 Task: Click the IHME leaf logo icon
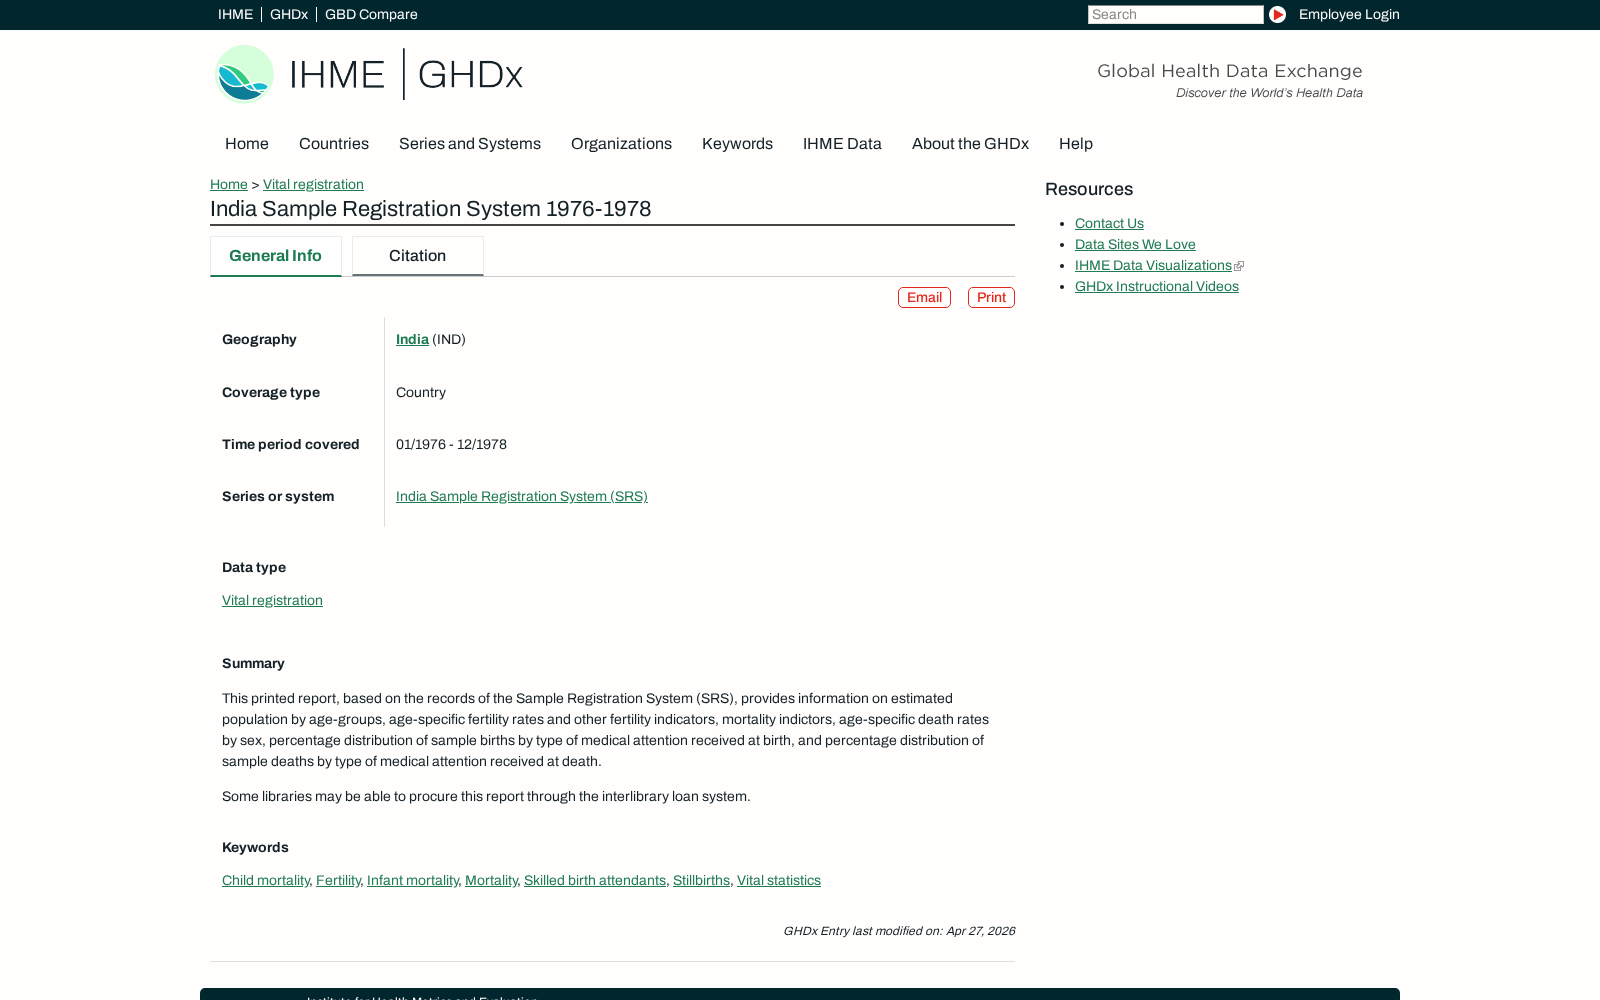click(x=244, y=74)
